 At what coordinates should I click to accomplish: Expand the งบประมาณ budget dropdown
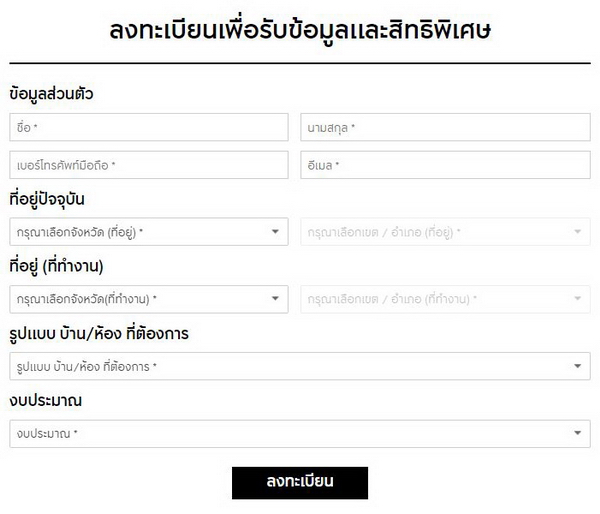click(x=290, y=434)
